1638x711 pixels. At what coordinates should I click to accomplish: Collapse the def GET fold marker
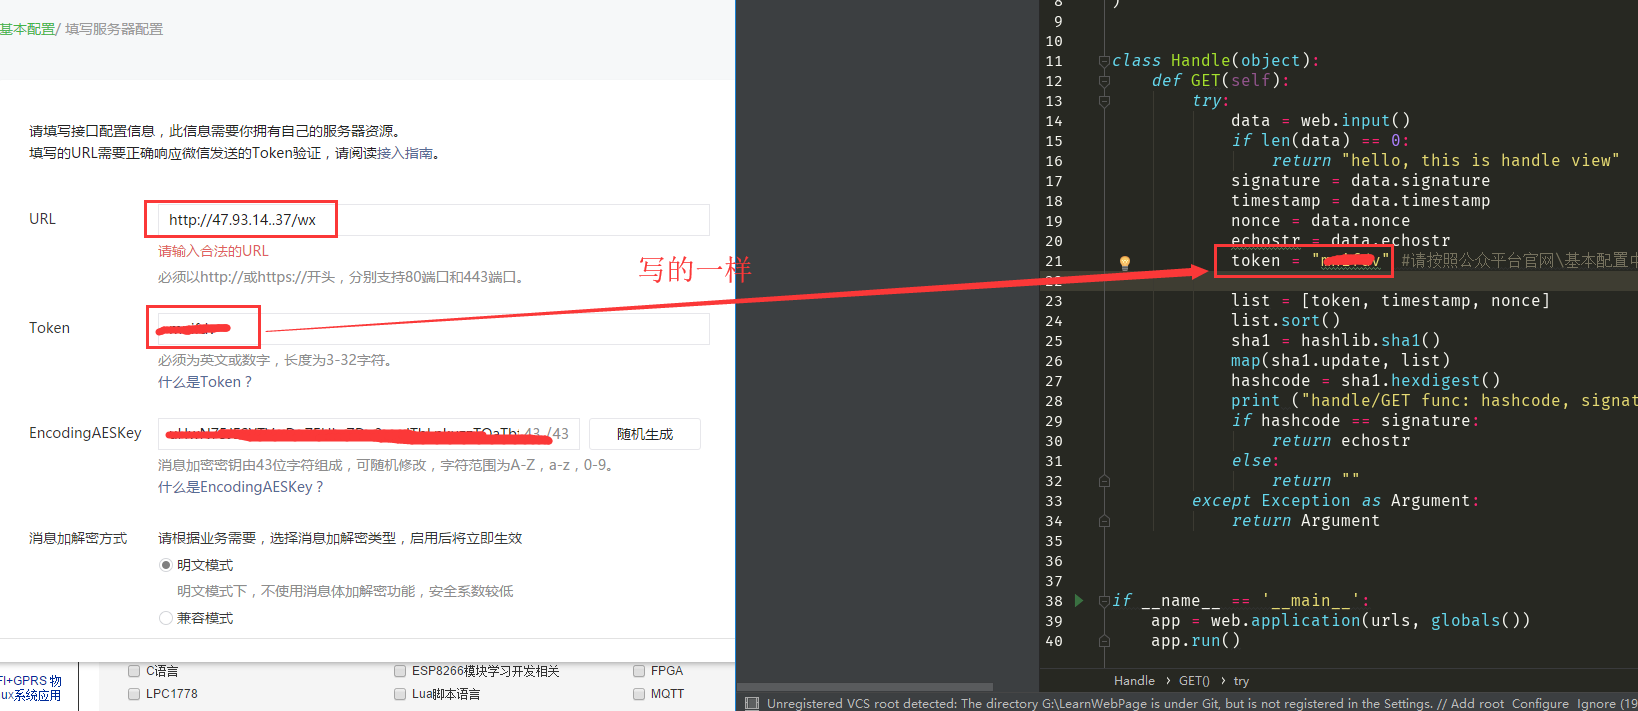pos(1104,81)
